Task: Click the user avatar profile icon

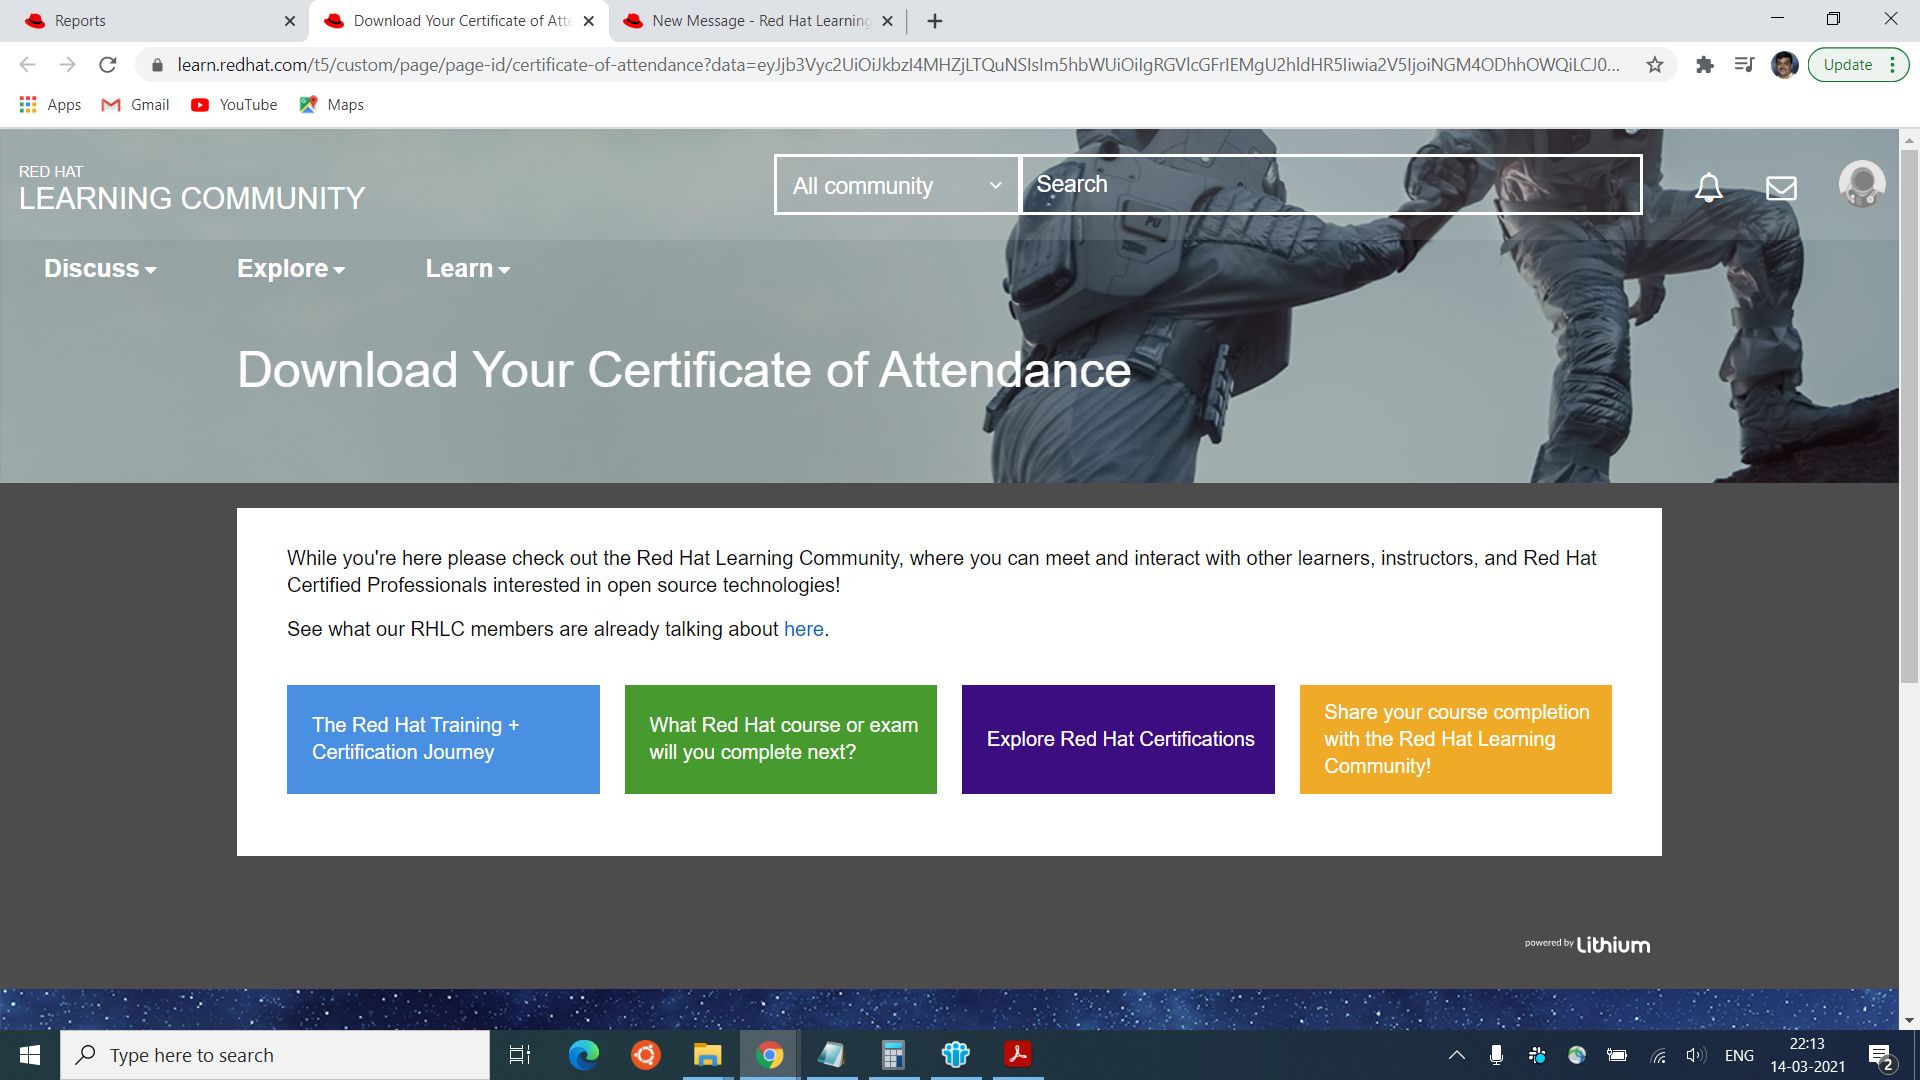Action: pos(1862,184)
